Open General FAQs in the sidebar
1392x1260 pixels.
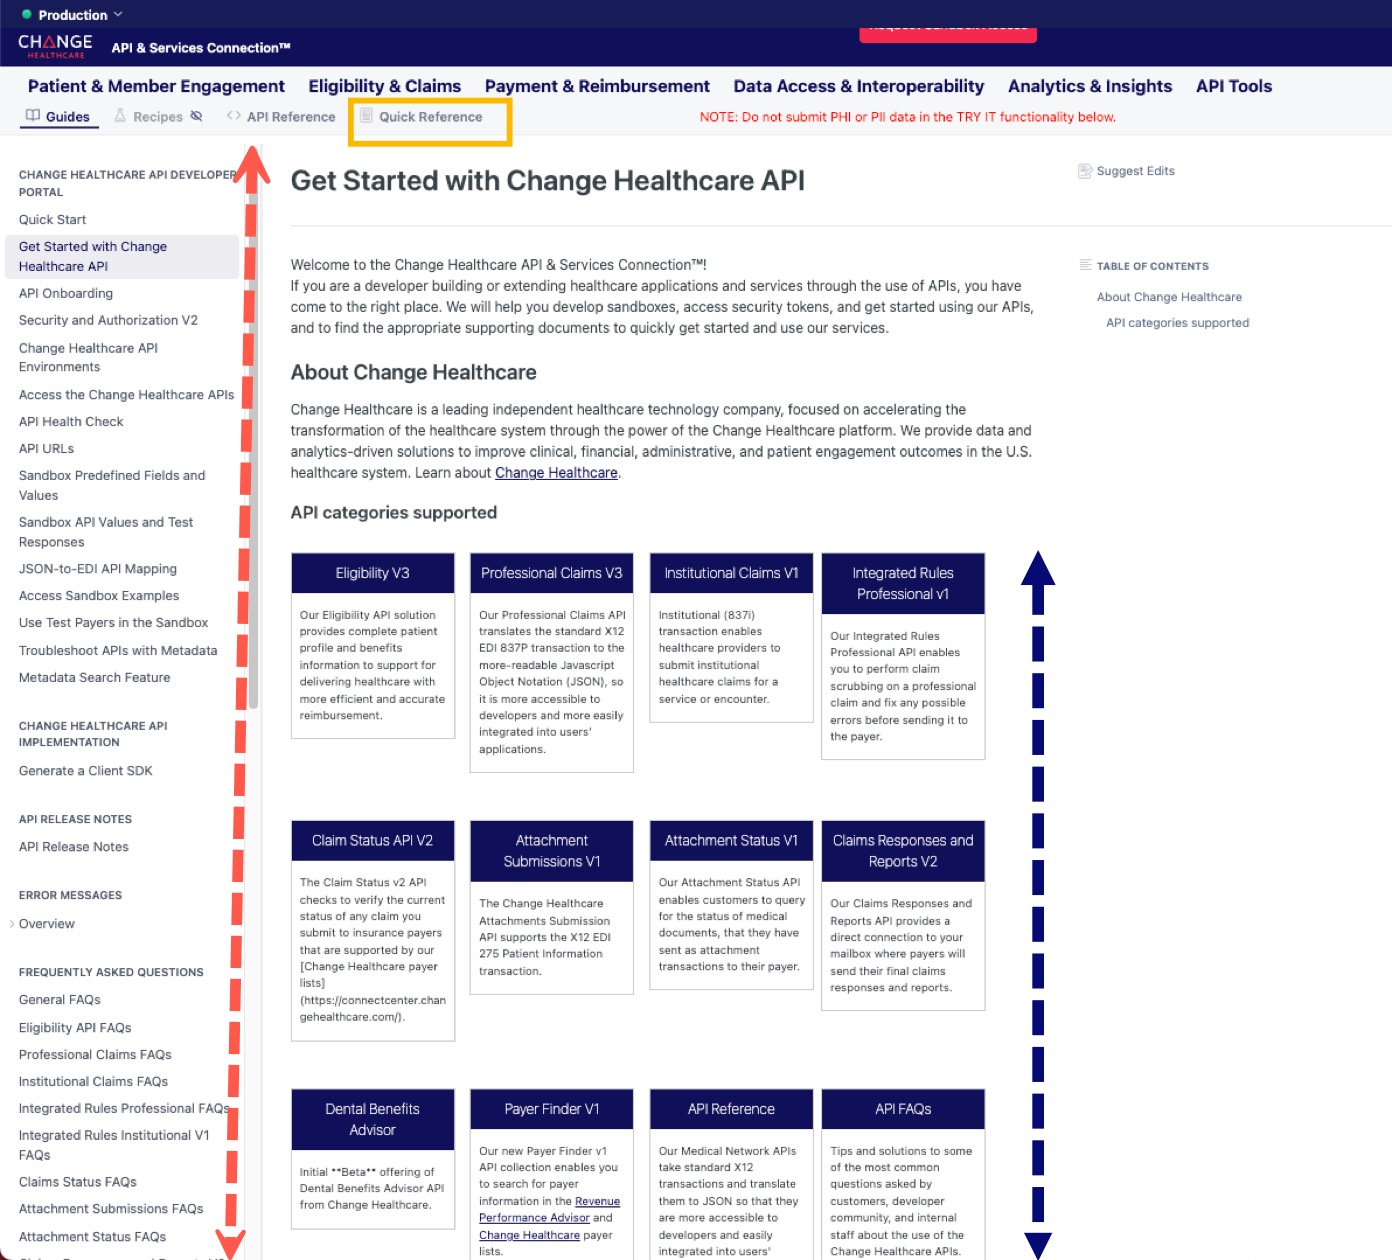60,1000
